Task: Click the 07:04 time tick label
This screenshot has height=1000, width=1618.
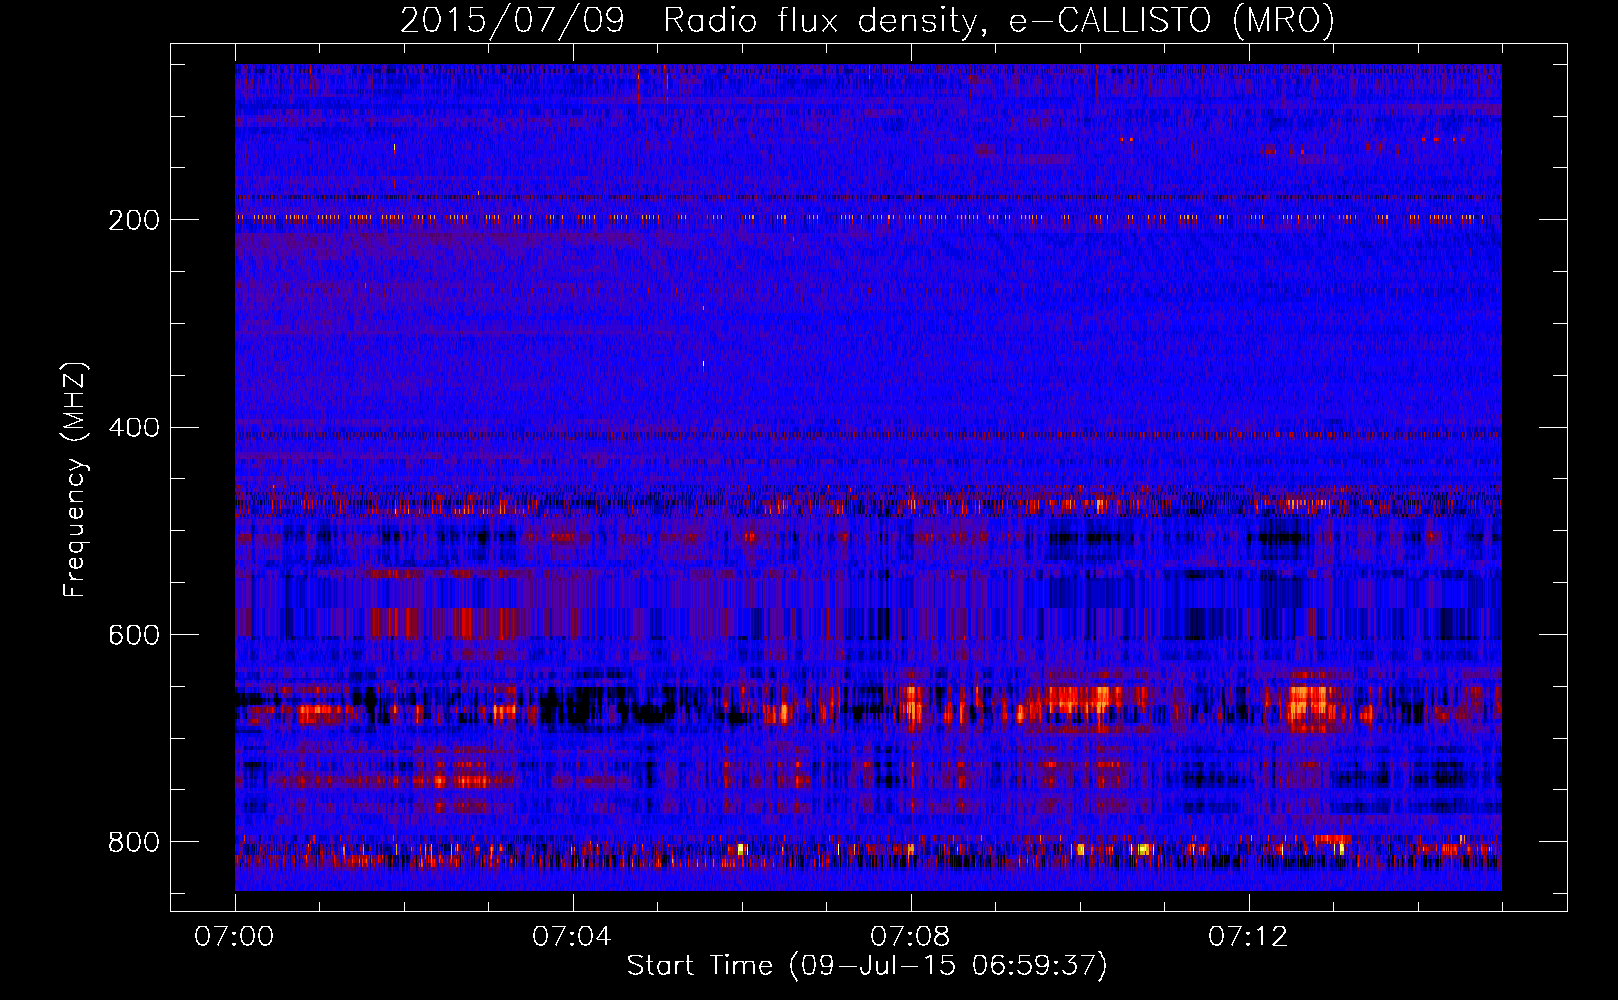Action: coord(572,937)
